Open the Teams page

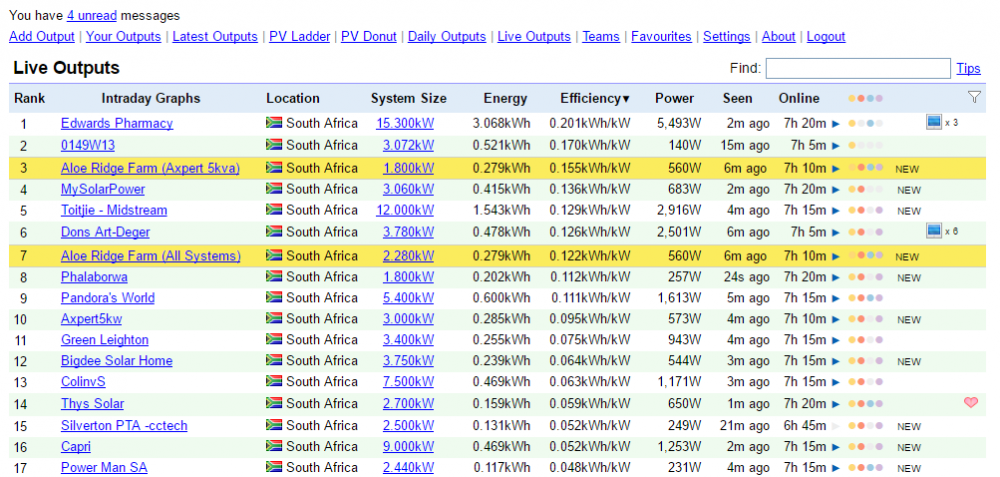pyautogui.click(x=601, y=36)
